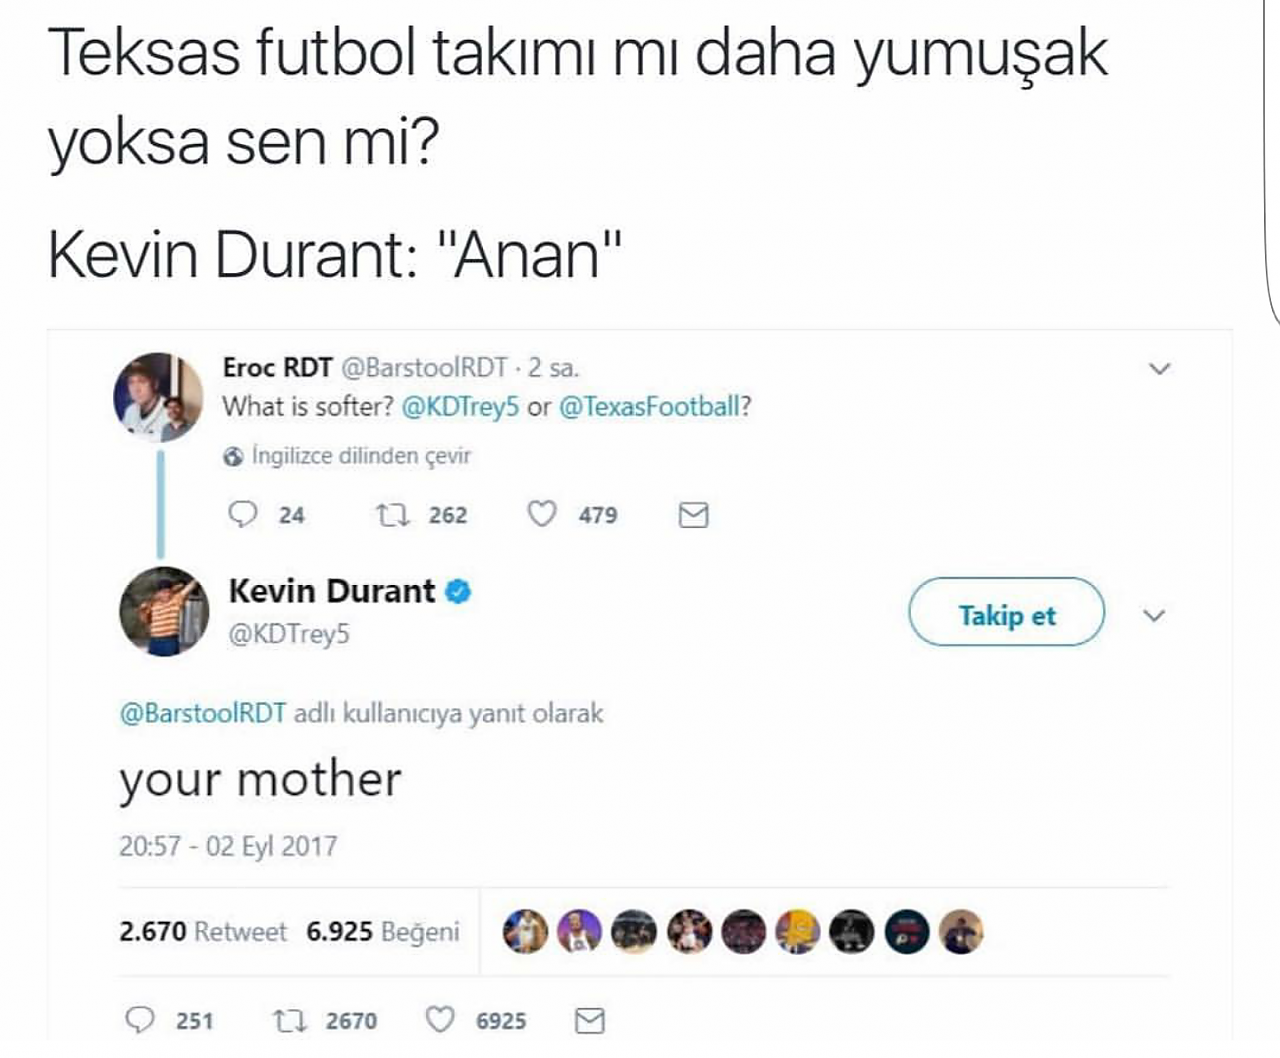Follow Kevin Durant with Takip et button

click(1007, 612)
